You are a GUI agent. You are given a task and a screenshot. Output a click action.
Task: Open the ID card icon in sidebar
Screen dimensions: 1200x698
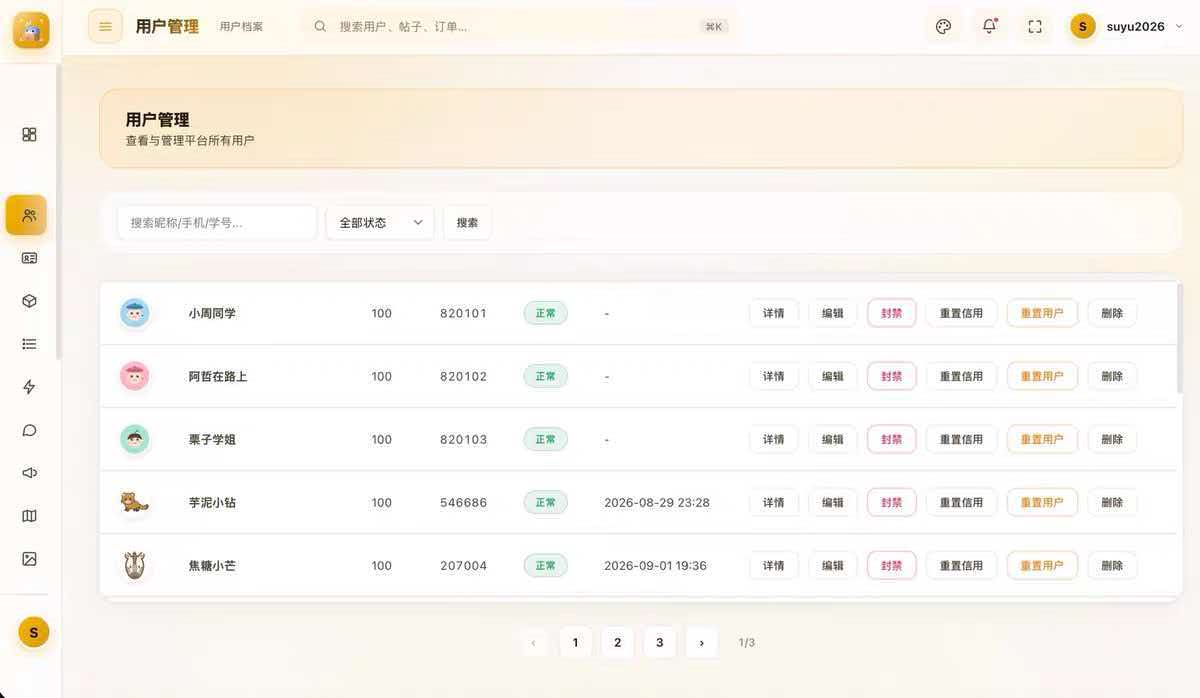pos(29,258)
